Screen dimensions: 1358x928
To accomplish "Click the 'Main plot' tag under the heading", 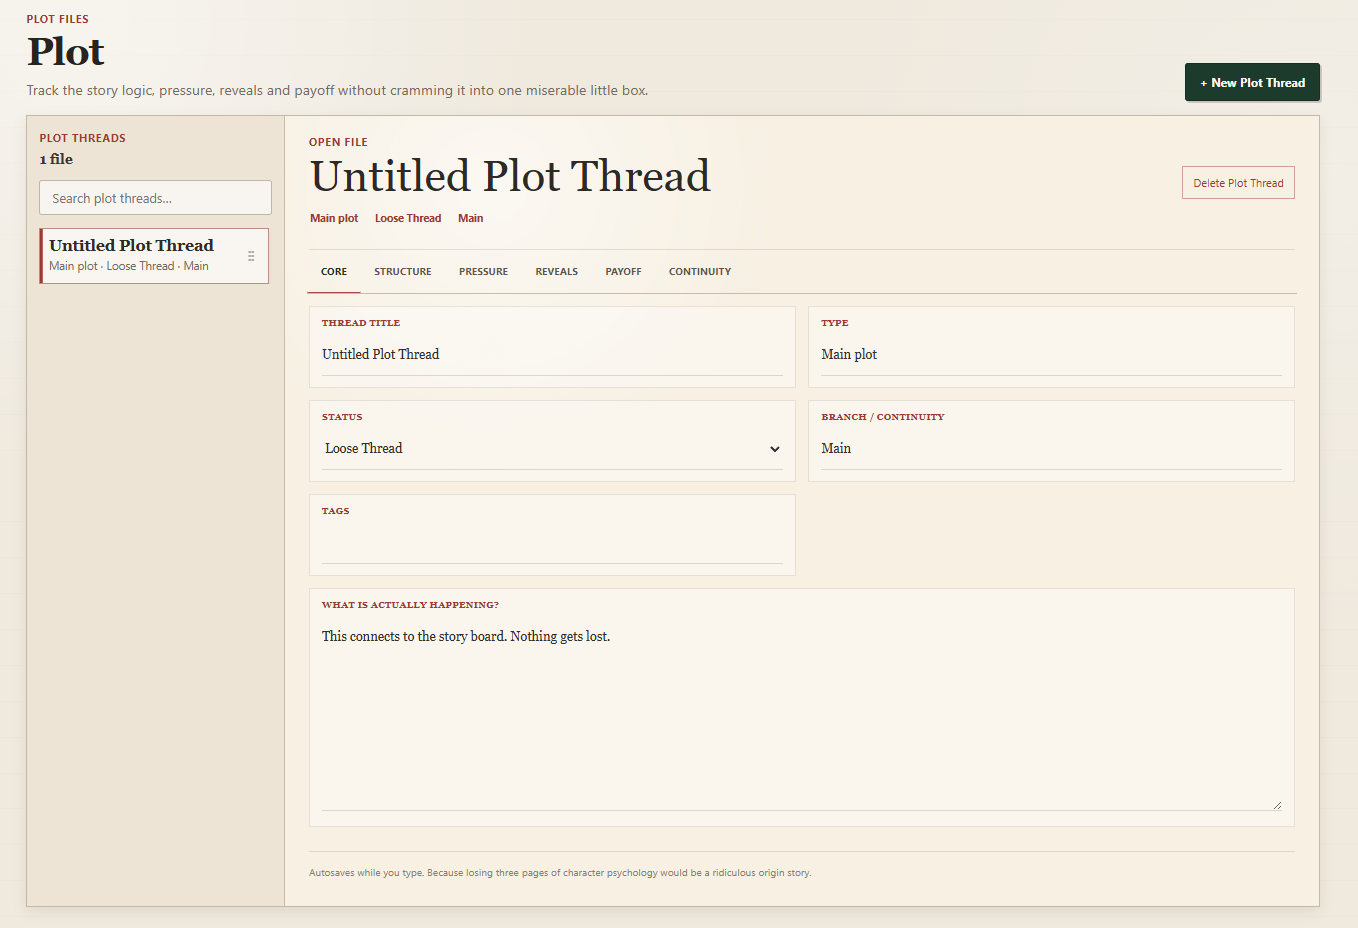I will [x=334, y=218].
